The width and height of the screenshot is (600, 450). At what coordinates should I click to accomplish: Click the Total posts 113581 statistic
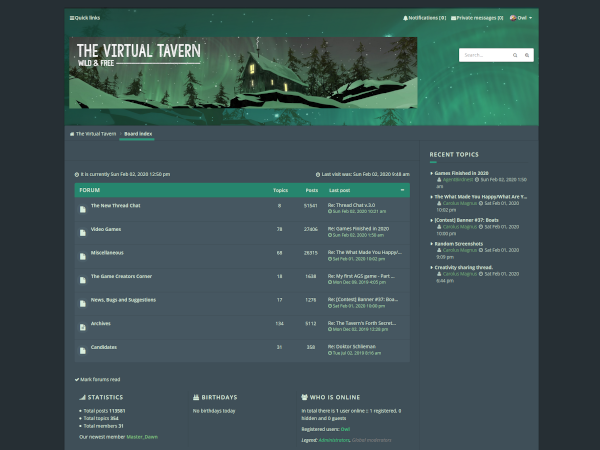104,411
